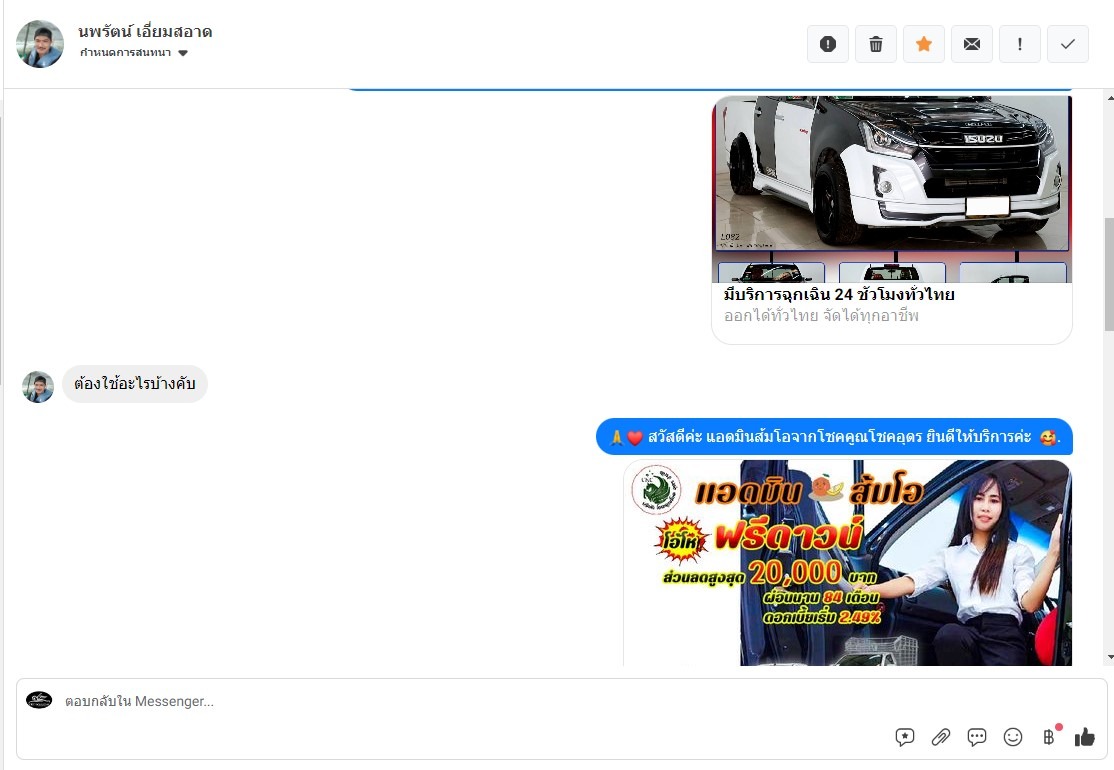Screen dimensions: 1114x770
Task: Open the Isuzu truck photo
Action: 892,189
